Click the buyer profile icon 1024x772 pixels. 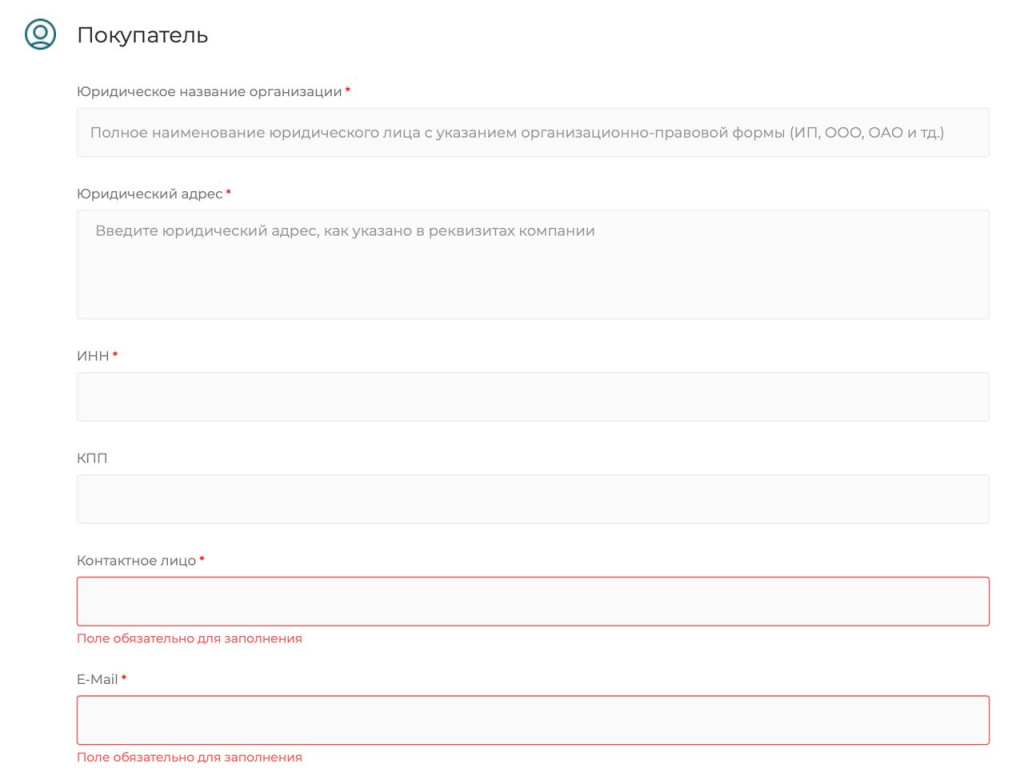(40, 35)
